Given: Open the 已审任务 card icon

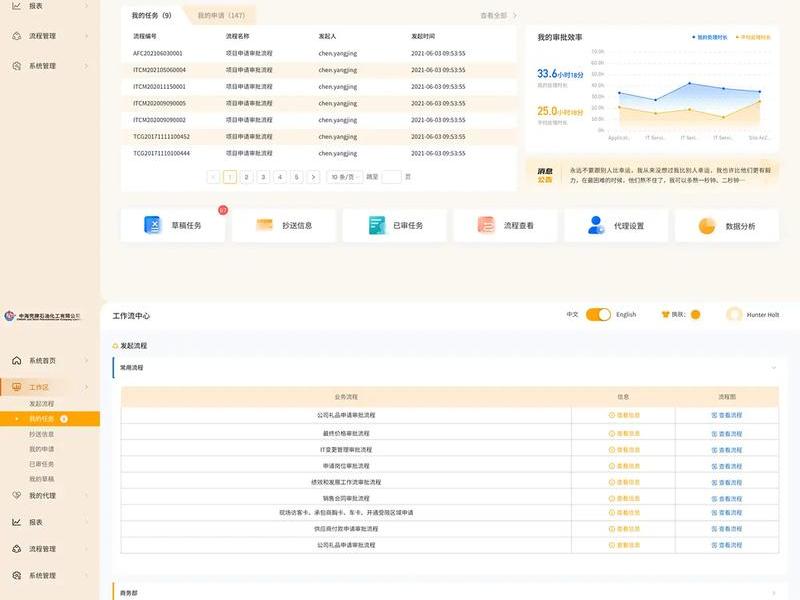Looking at the screenshot, I should click(377, 225).
